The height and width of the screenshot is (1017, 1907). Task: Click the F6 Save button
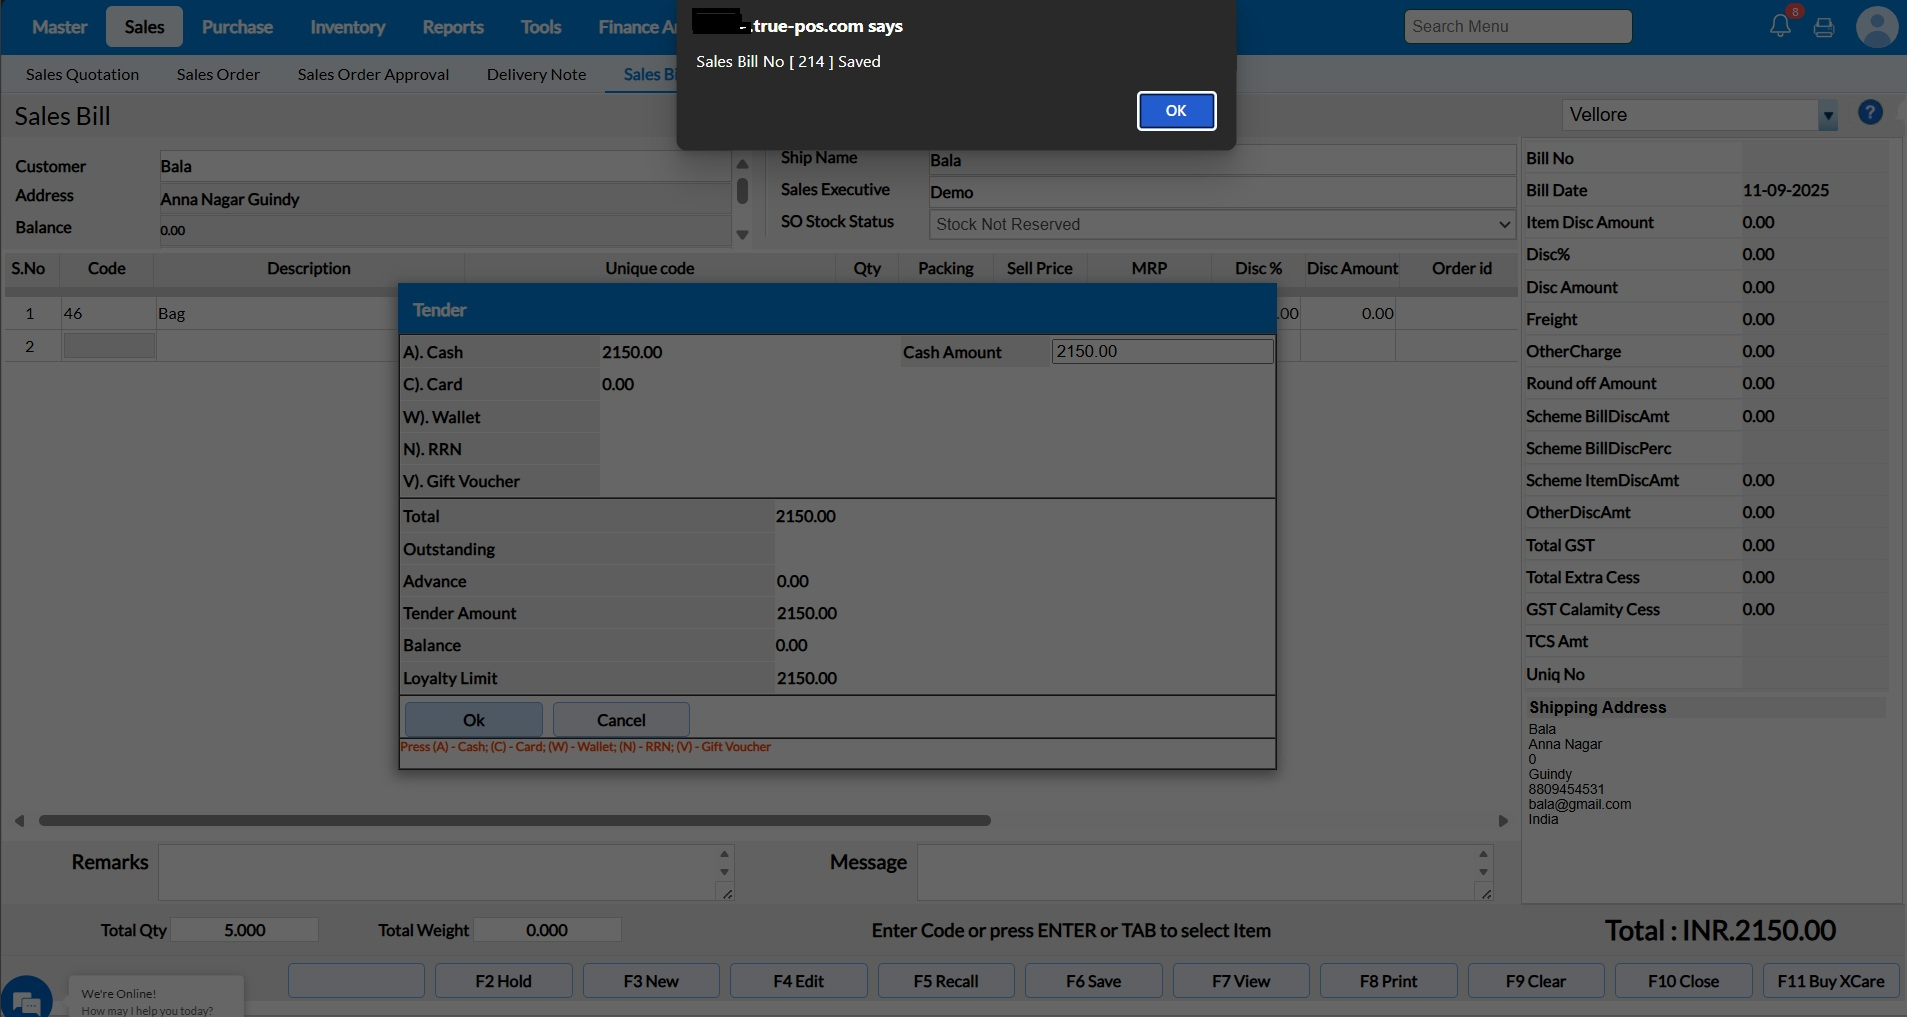click(x=1093, y=981)
